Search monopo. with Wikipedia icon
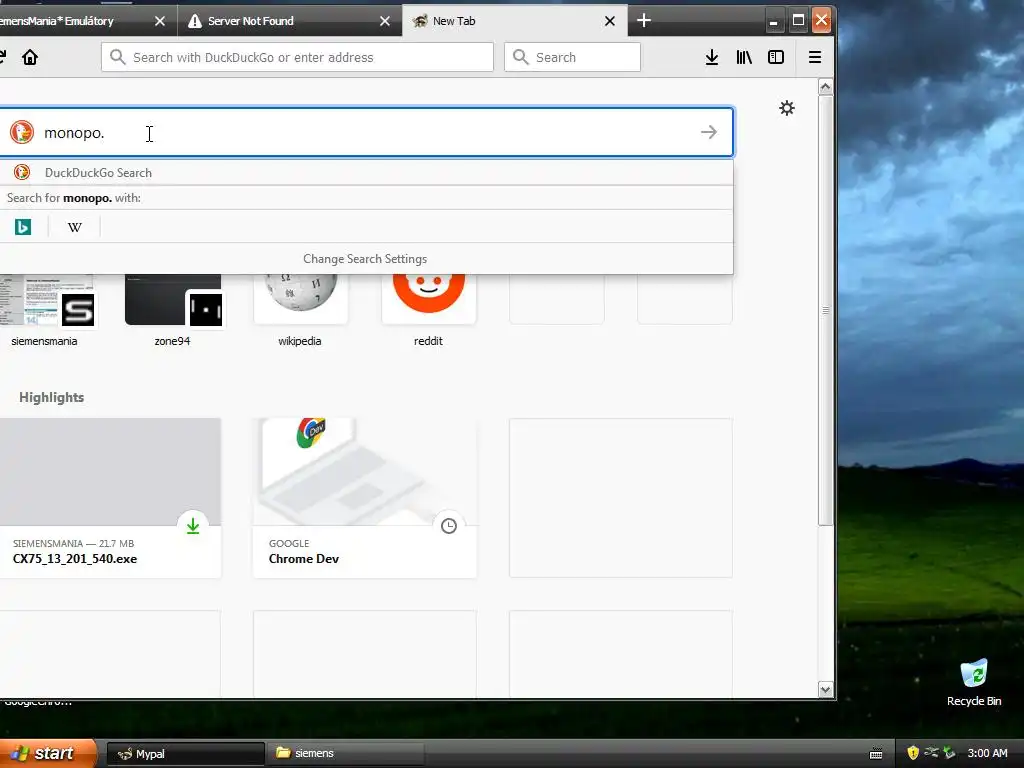1024x768 pixels. (74, 227)
